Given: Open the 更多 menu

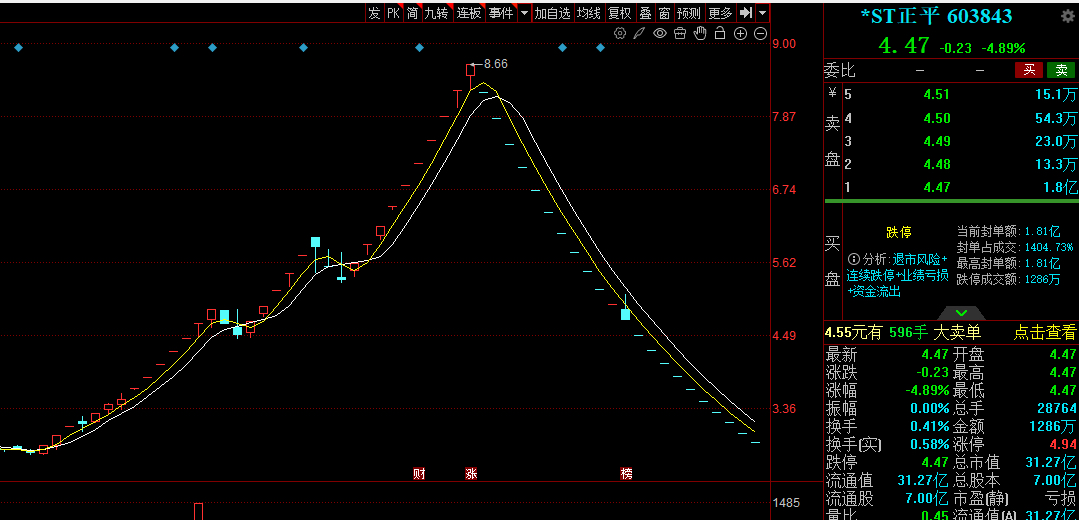Looking at the screenshot, I should point(720,13).
